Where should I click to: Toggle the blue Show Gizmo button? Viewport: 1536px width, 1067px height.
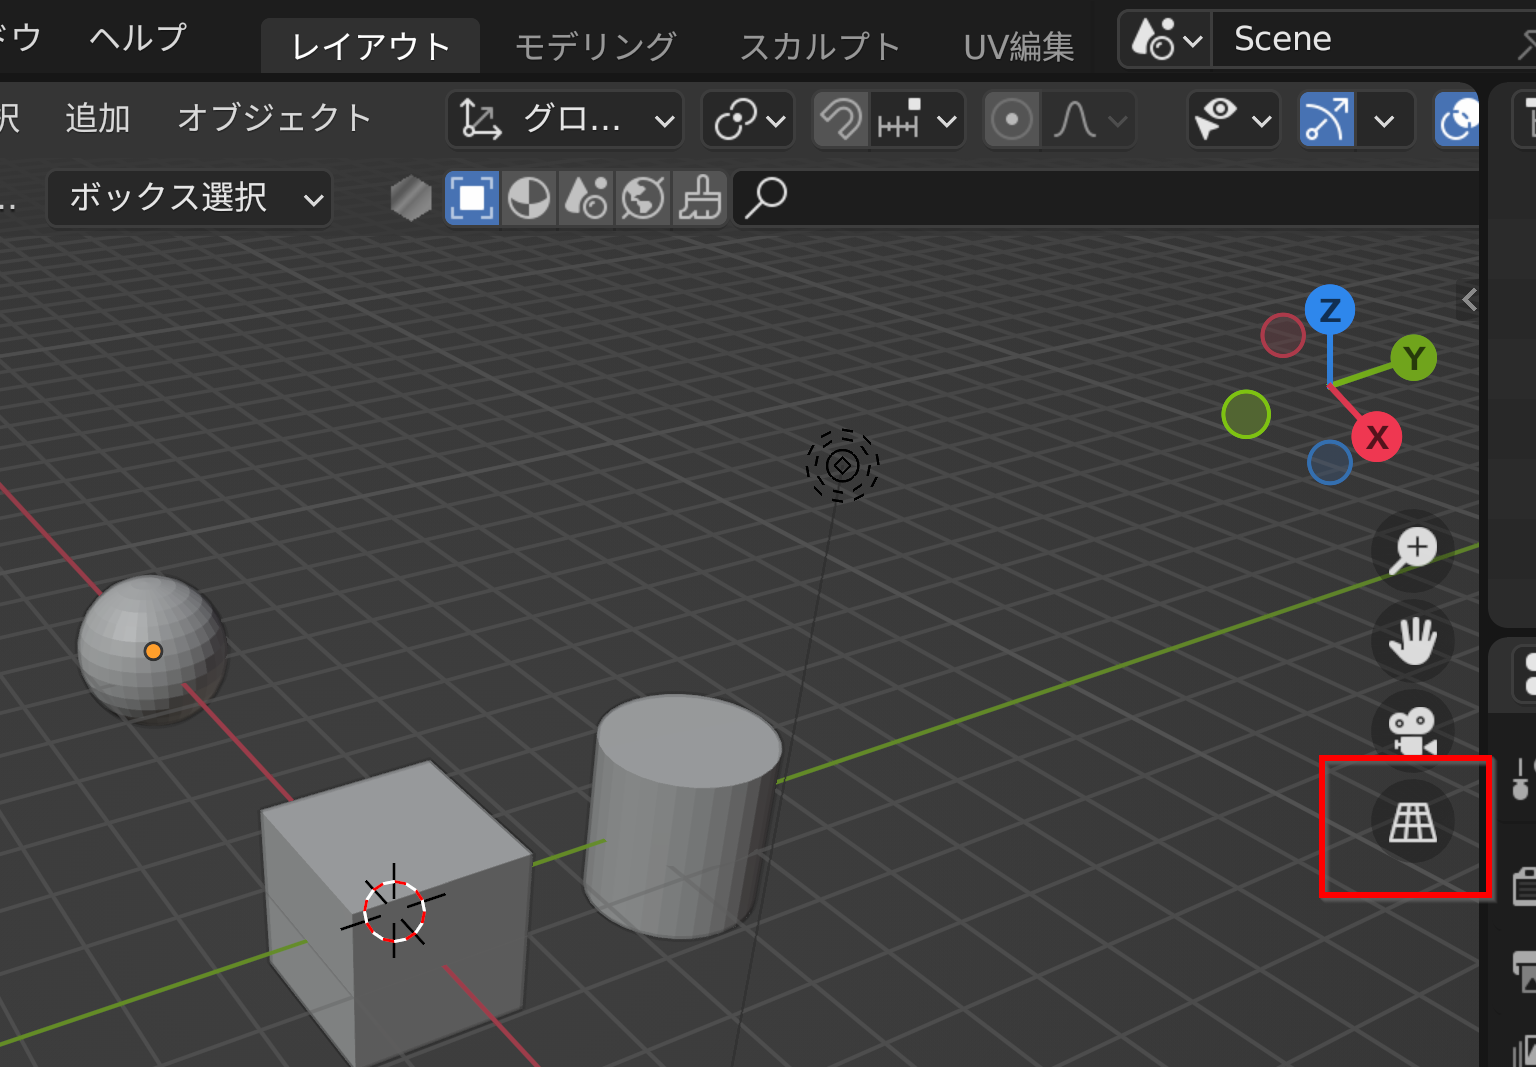(1327, 121)
